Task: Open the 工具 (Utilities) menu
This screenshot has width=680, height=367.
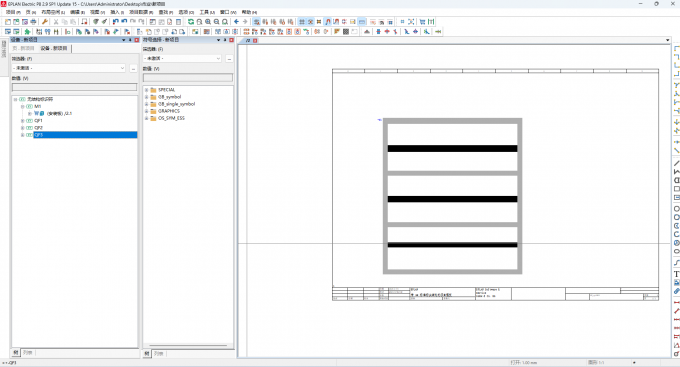Action: click(x=207, y=12)
